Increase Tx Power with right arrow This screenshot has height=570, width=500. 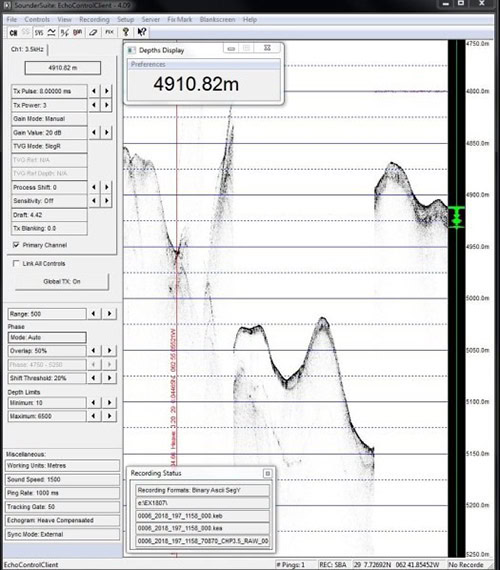click(x=107, y=105)
